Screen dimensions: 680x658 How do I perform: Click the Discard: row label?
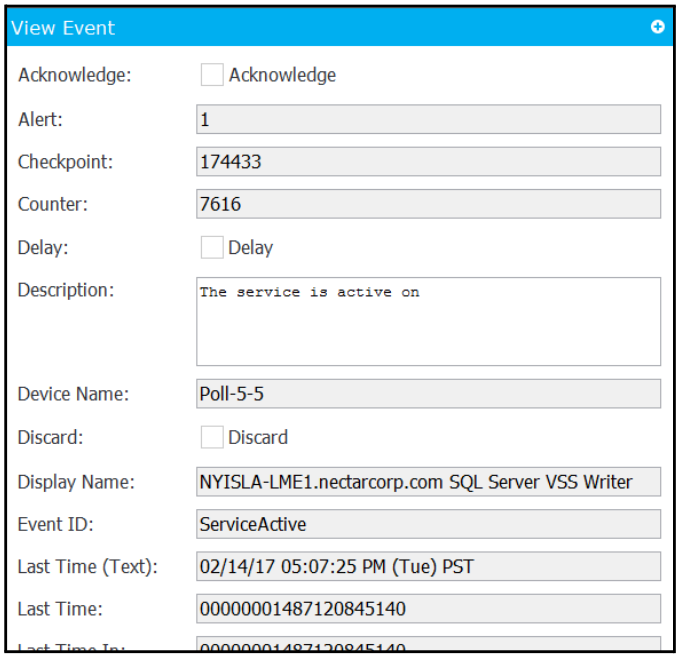pyautogui.click(x=50, y=437)
